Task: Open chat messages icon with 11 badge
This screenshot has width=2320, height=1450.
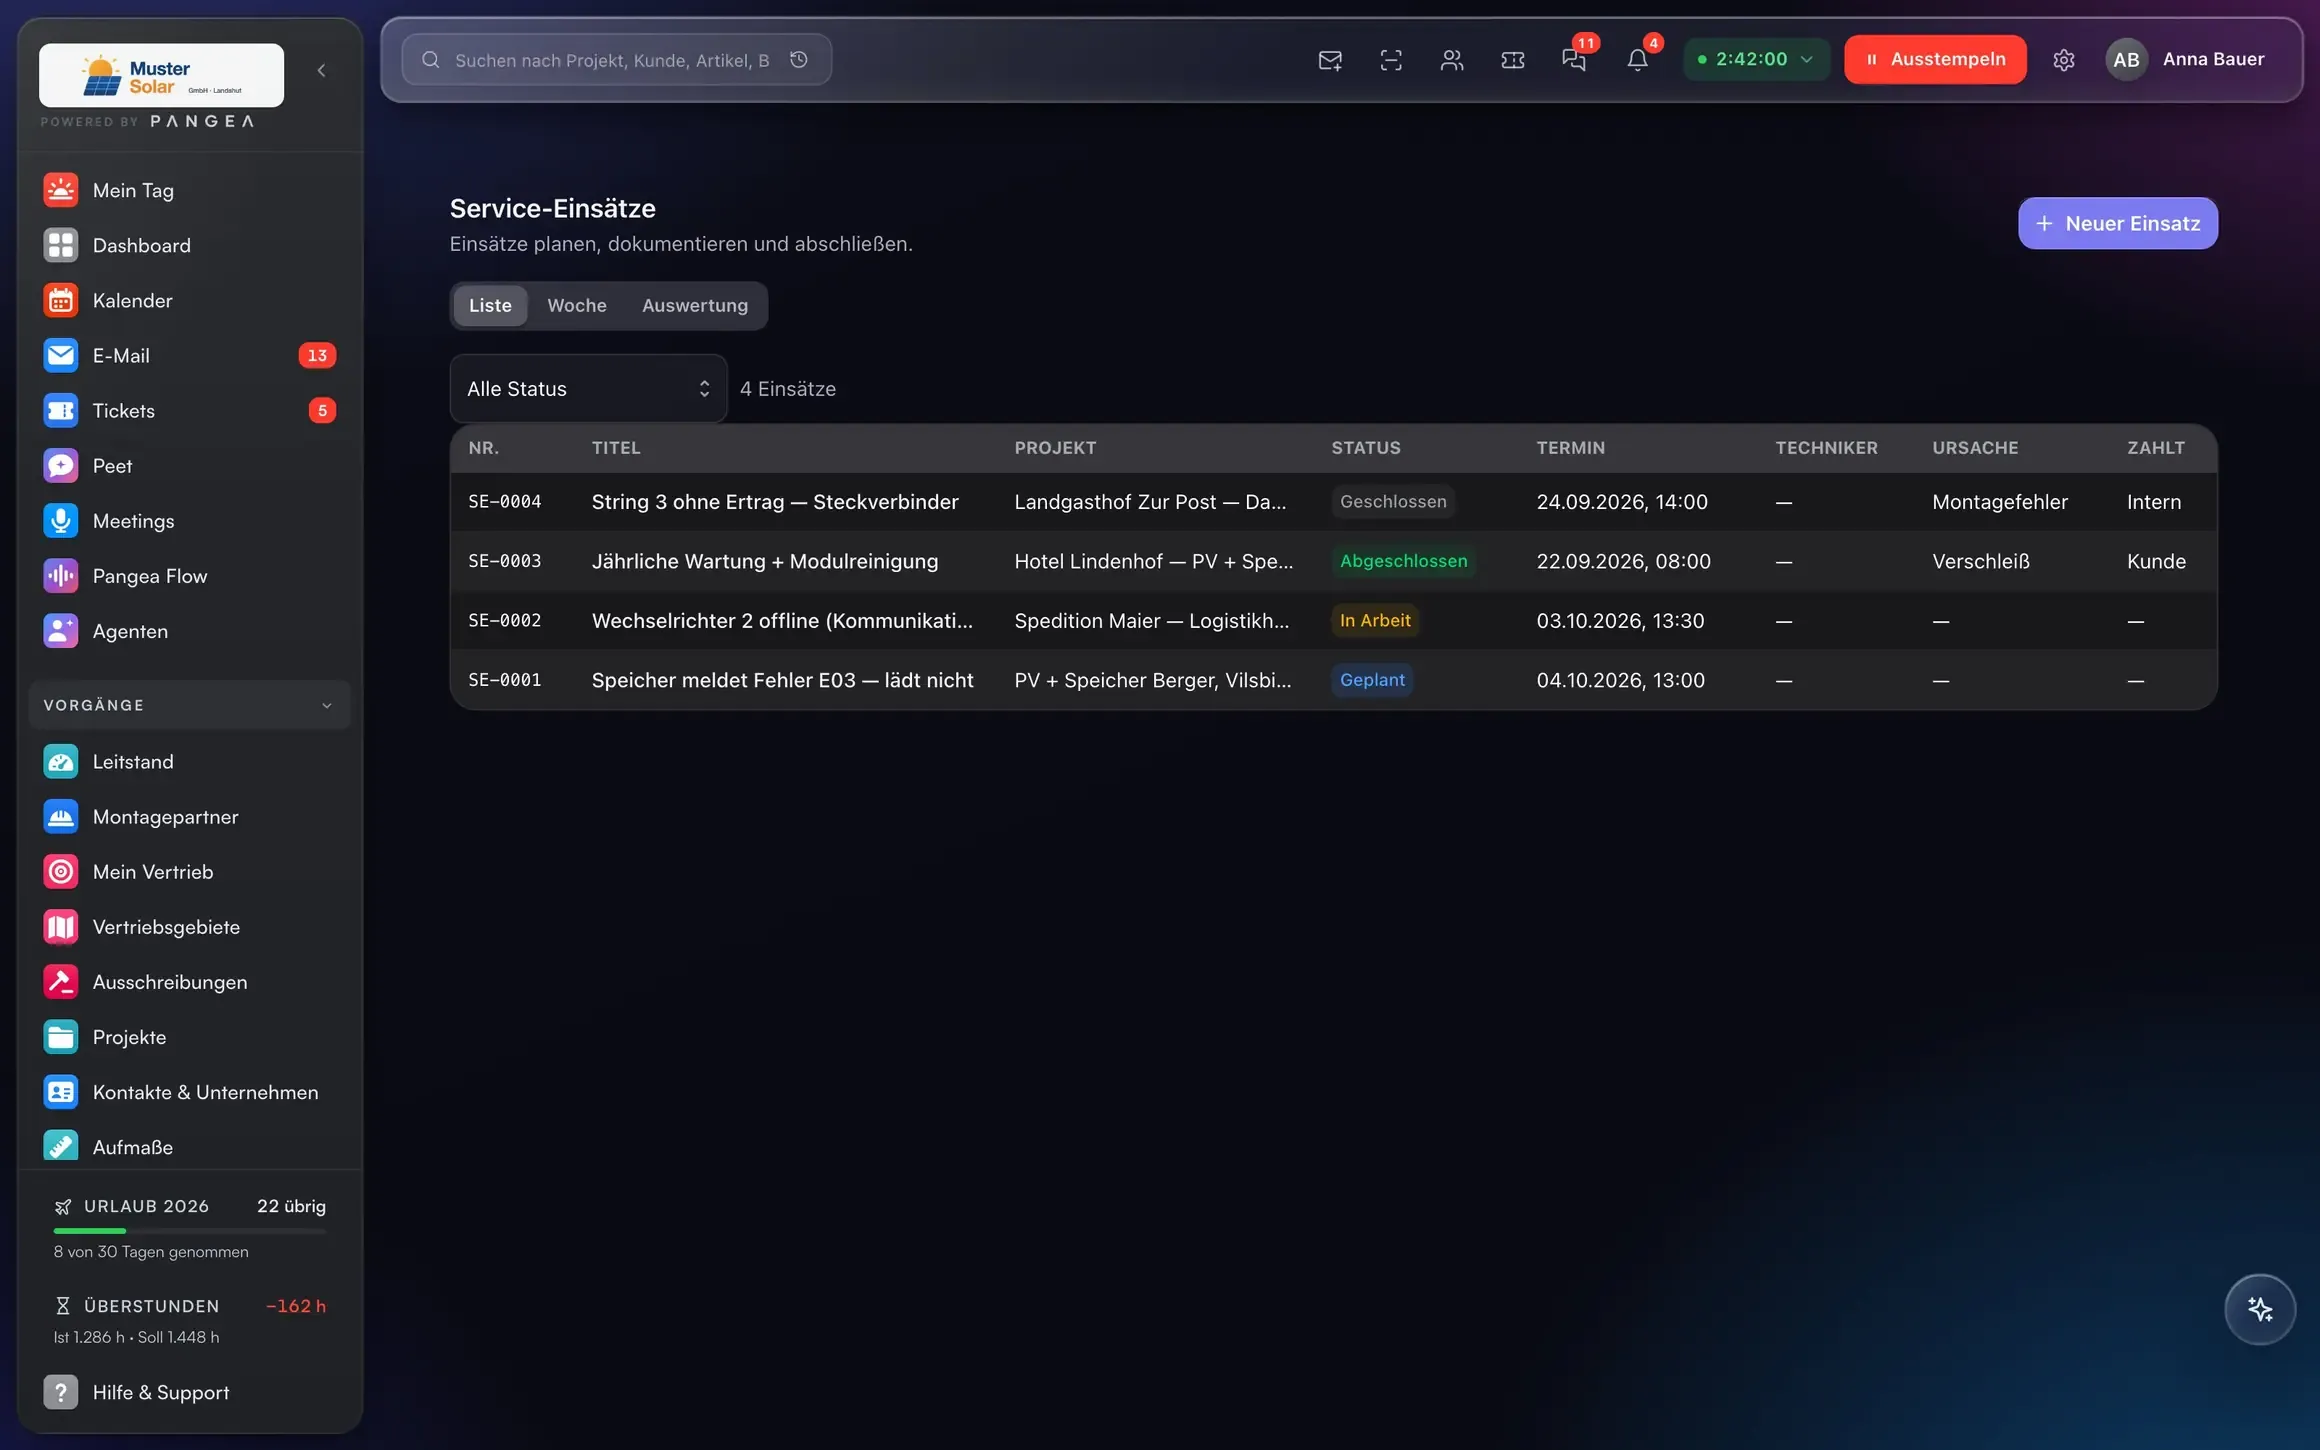Action: tap(1574, 60)
